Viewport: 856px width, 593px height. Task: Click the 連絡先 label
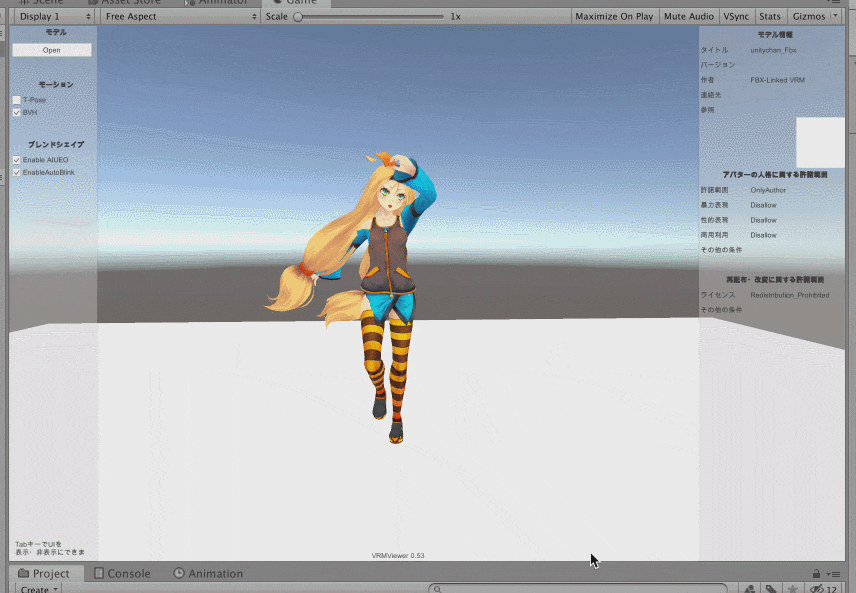(711, 95)
